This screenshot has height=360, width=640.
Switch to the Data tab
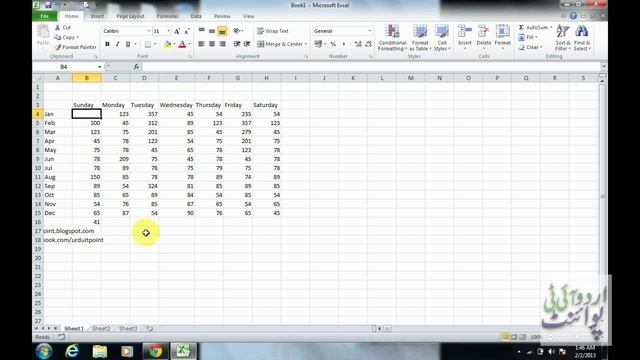coord(196,16)
